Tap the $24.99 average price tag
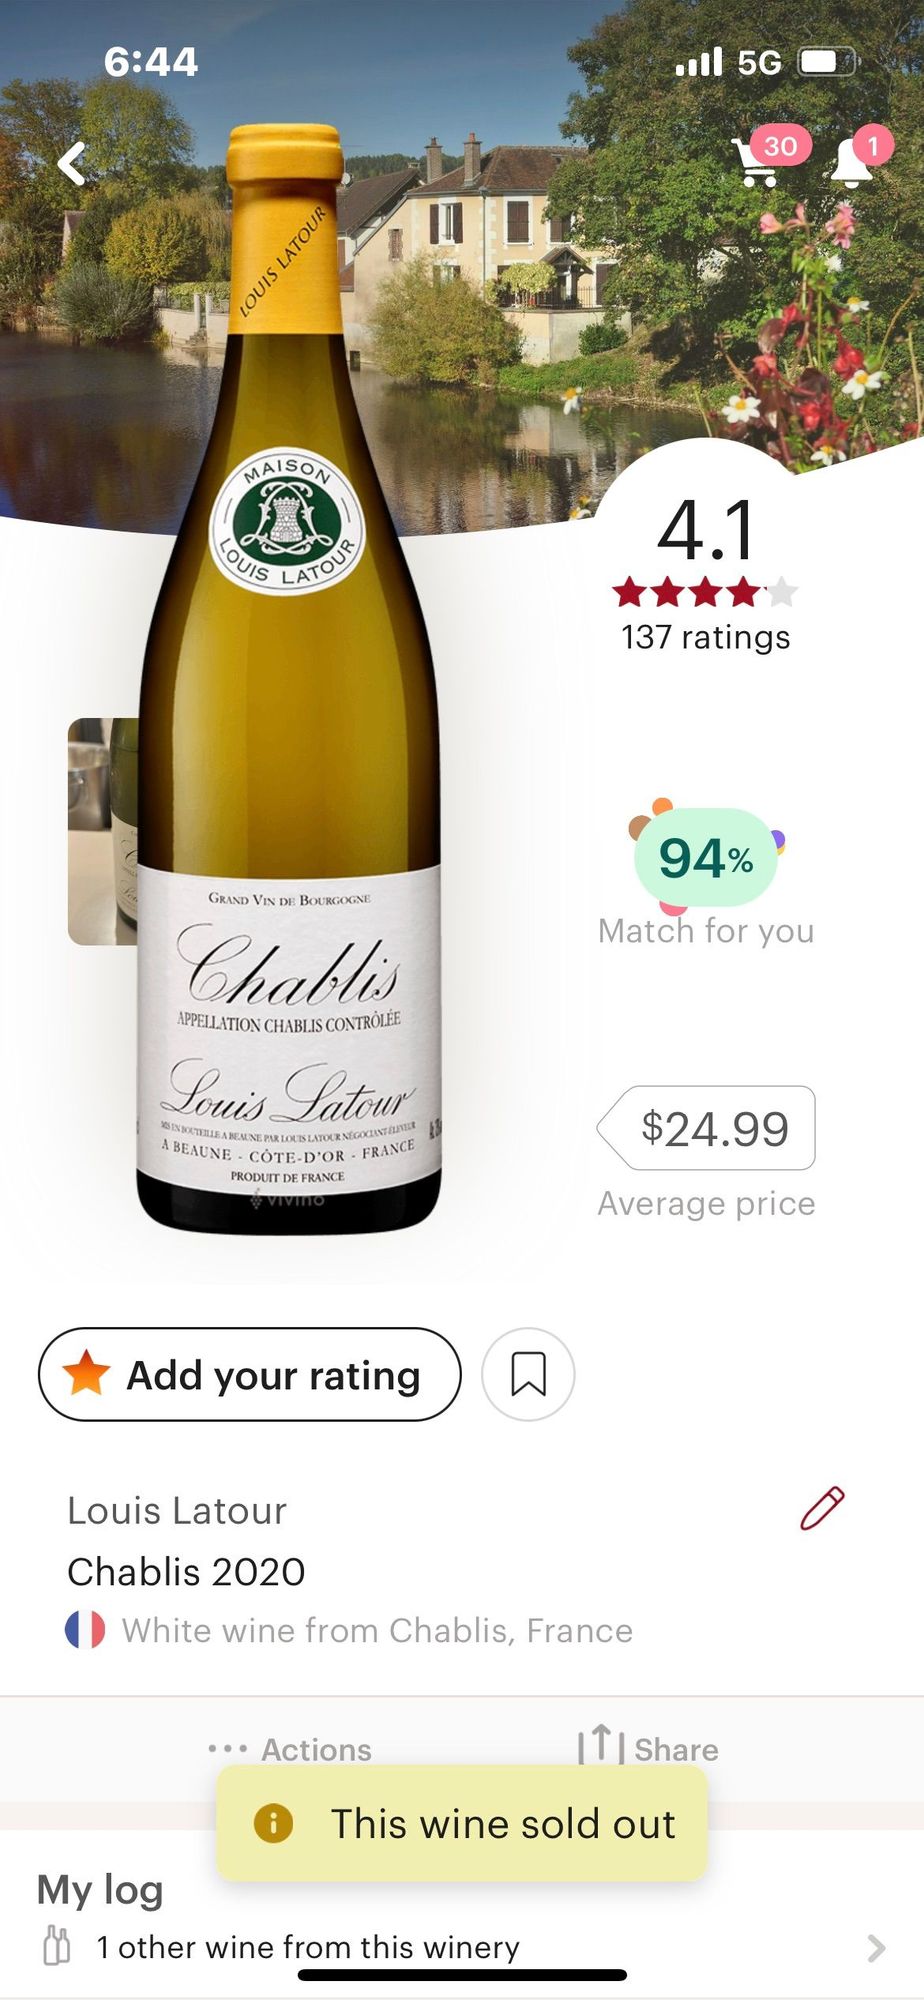 click(708, 1128)
